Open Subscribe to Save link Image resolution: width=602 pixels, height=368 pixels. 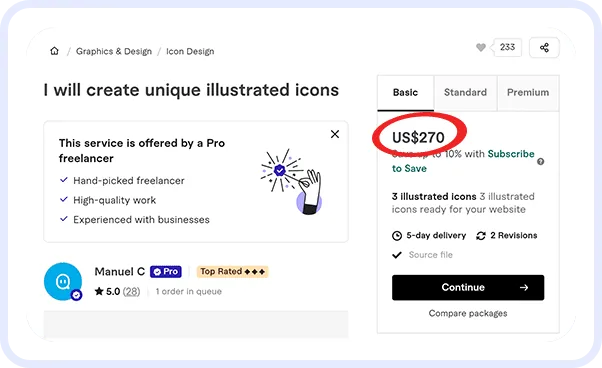[463, 161]
